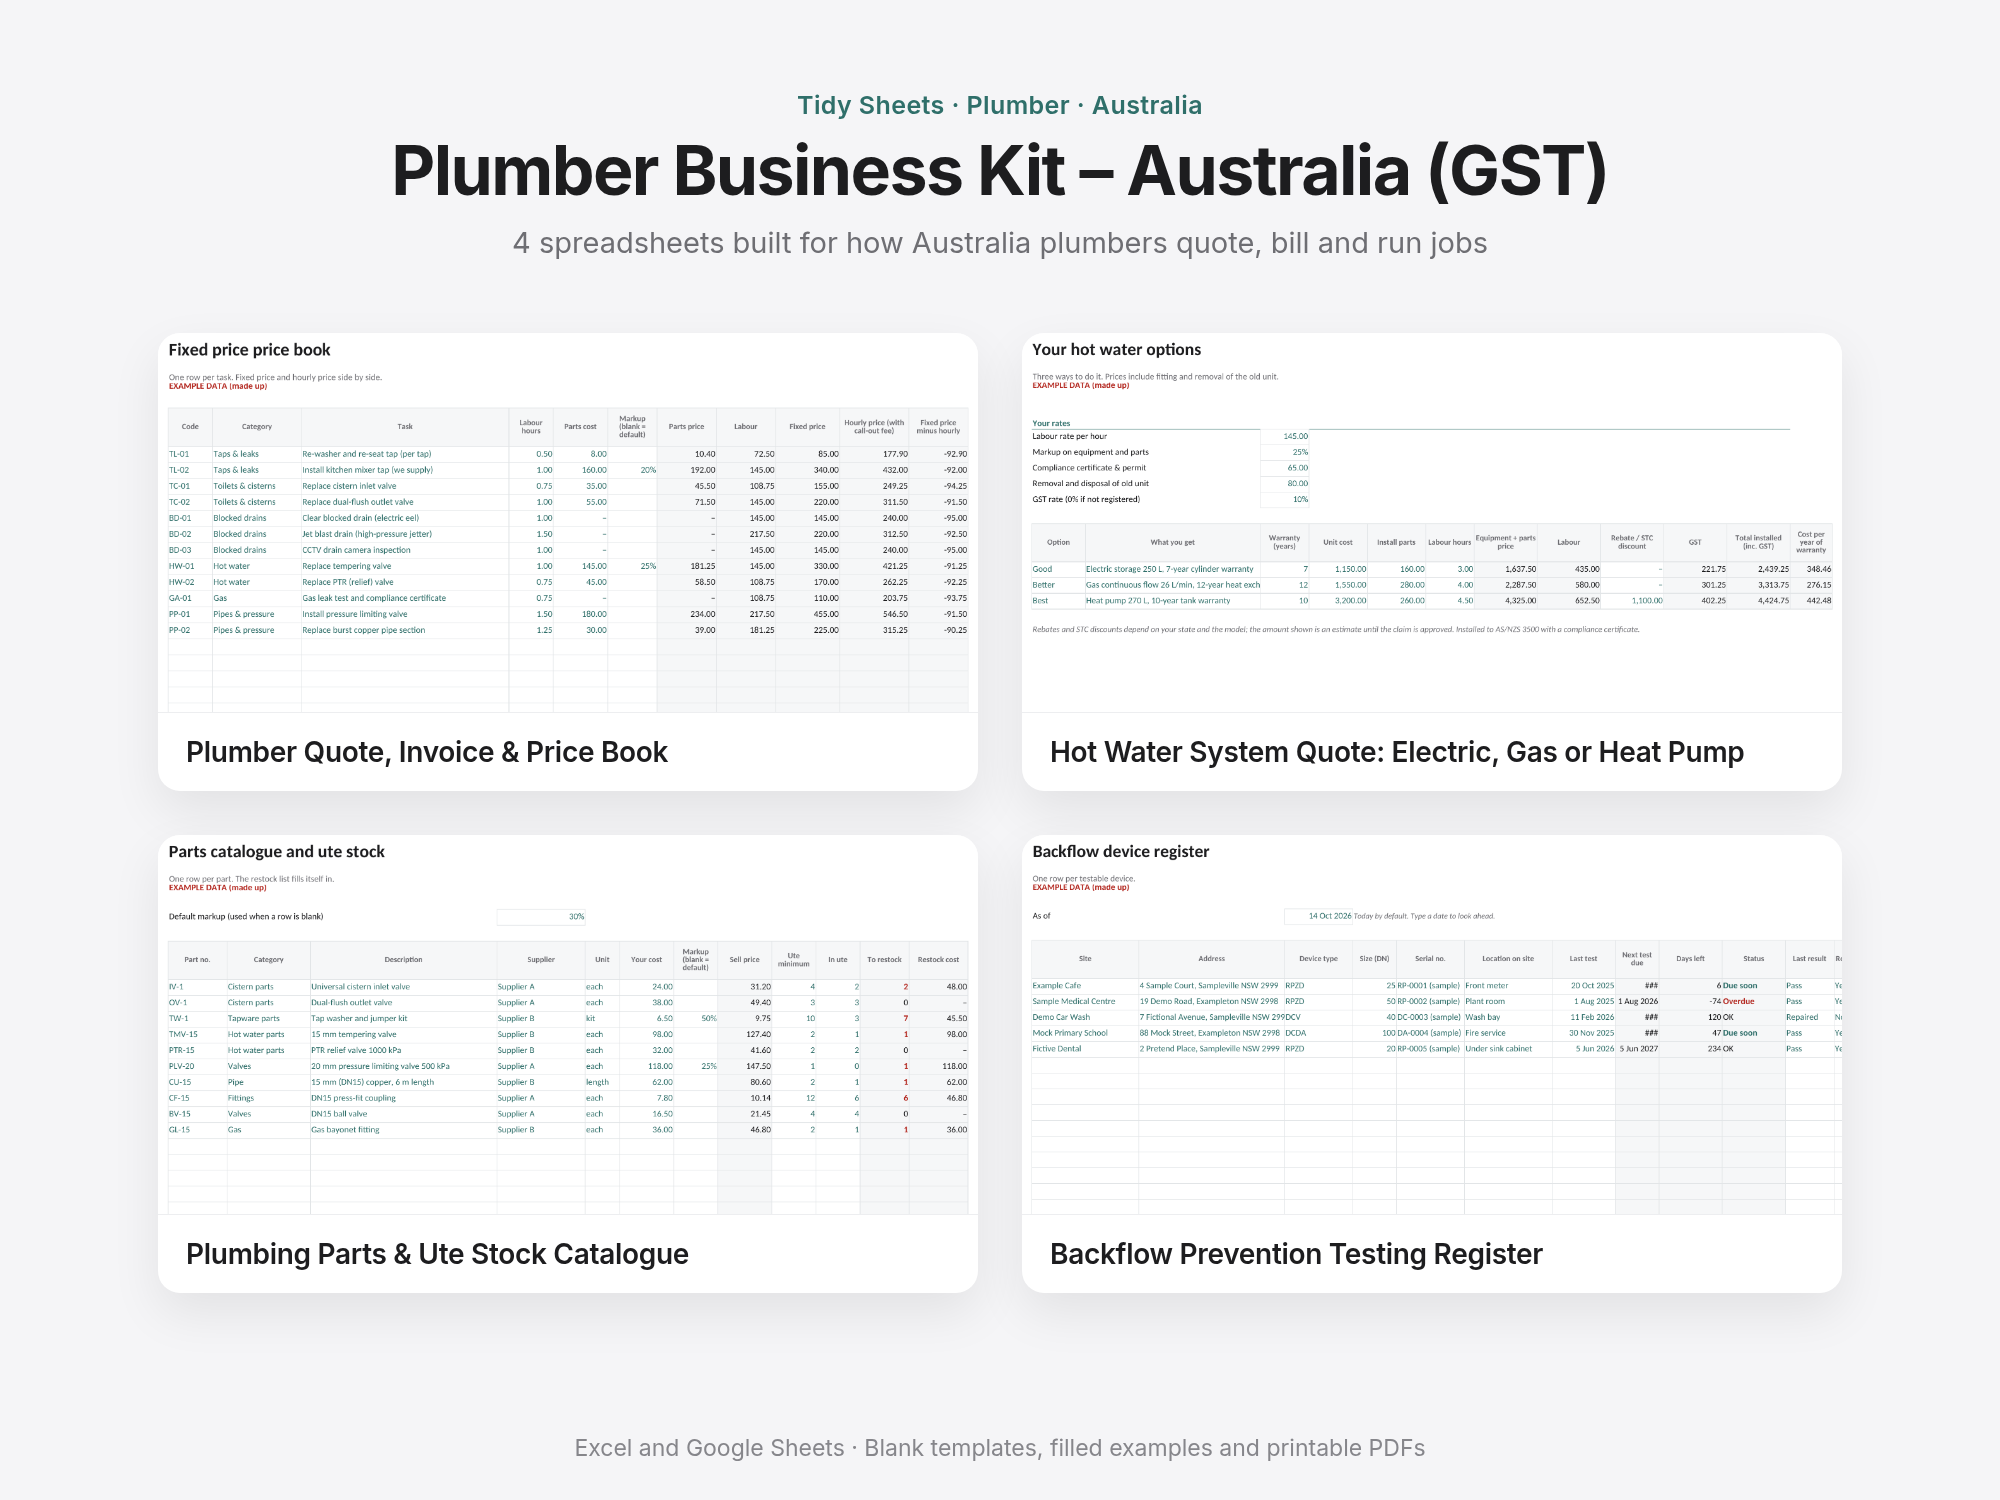This screenshot has width=2000, height=1500.
Task: Select the 'Gas continuous flow 26 L/min' description
Action: click(x=1173, y=585)
